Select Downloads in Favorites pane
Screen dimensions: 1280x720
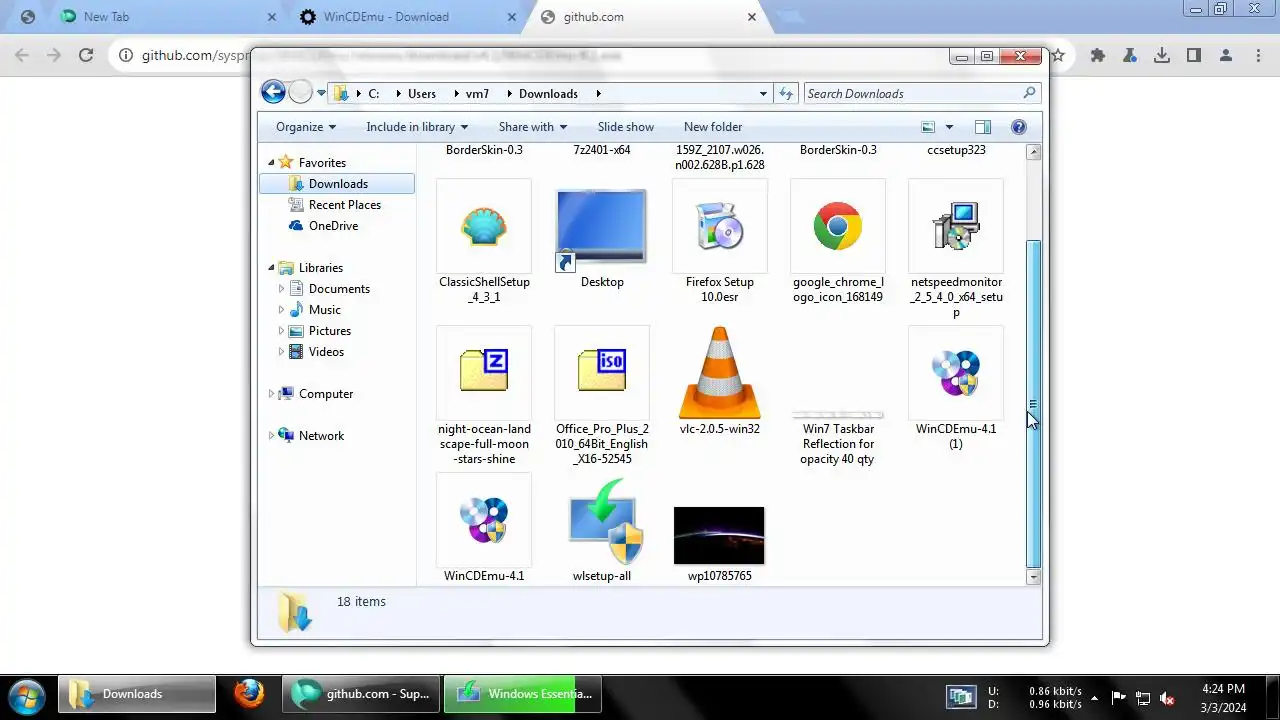[337, 184]
